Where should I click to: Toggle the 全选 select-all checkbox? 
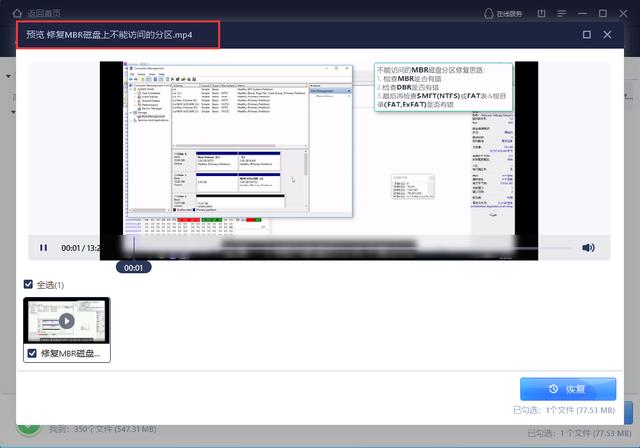[29, 285]
